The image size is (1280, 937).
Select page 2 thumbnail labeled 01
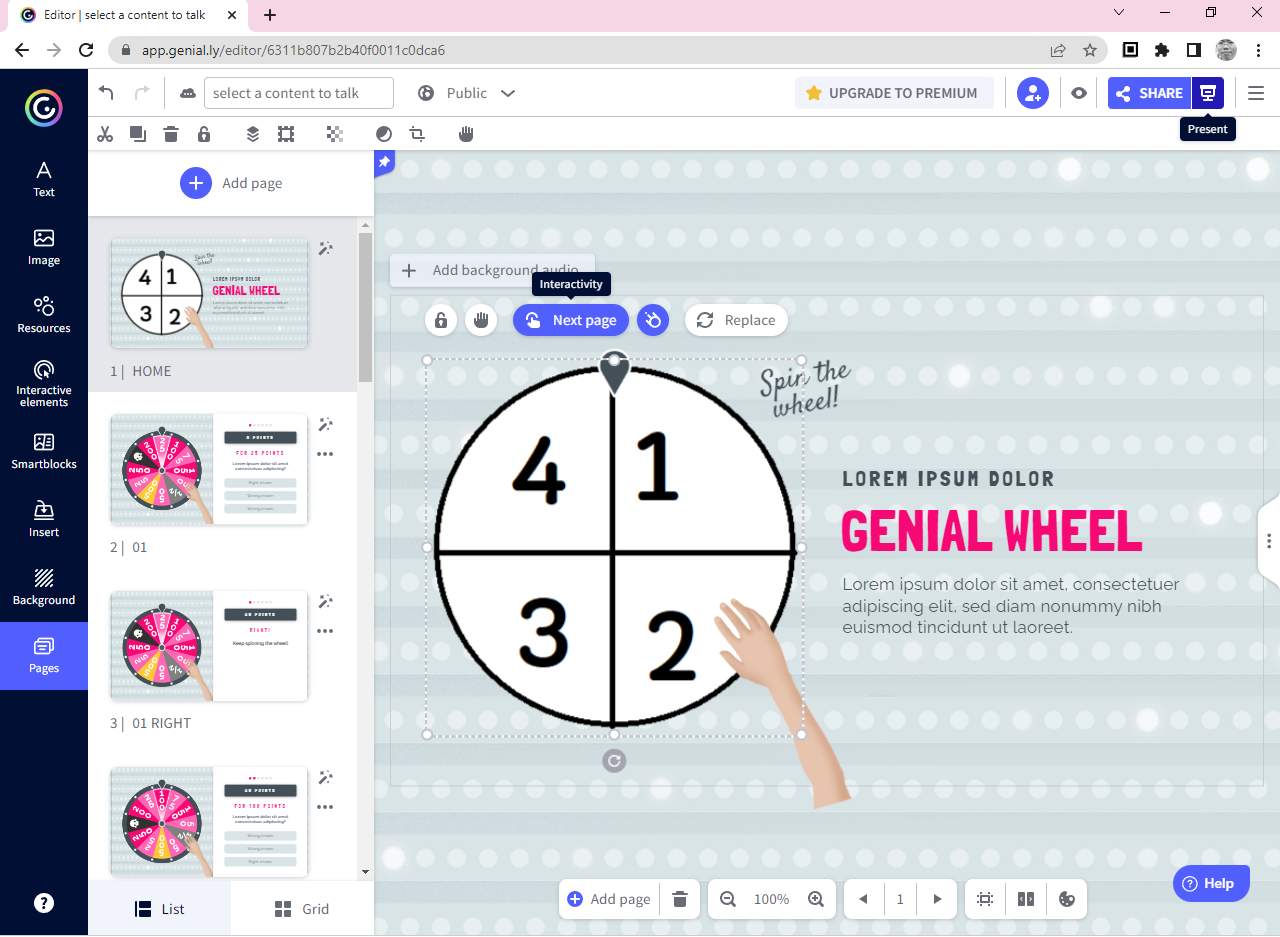(x=209, y=469)
